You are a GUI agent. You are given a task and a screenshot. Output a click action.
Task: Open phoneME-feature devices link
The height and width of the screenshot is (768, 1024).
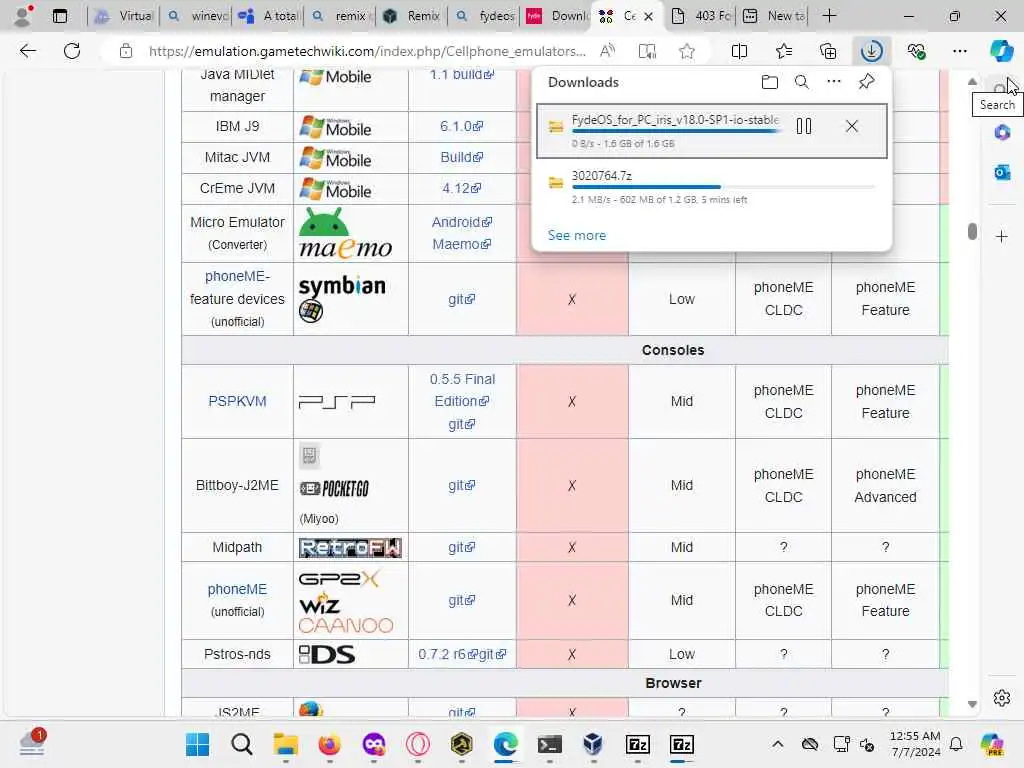coord(237,287)
